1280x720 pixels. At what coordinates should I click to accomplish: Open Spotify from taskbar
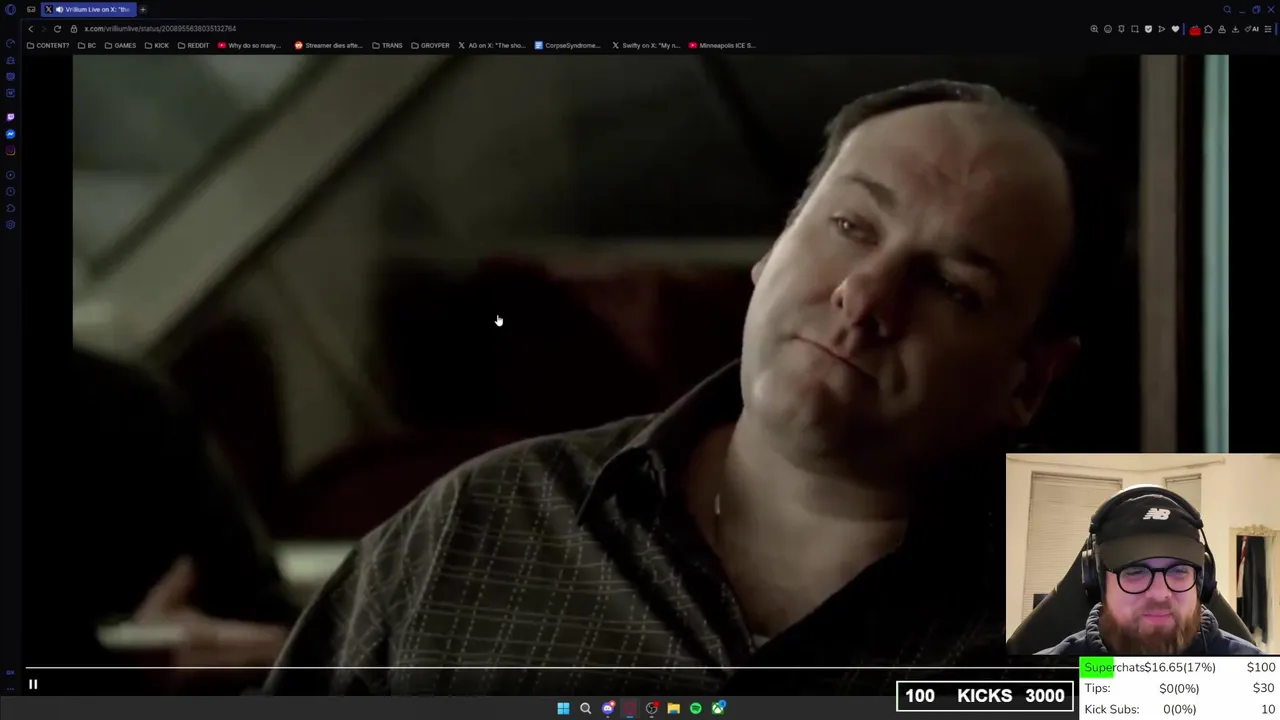point(695,708)
